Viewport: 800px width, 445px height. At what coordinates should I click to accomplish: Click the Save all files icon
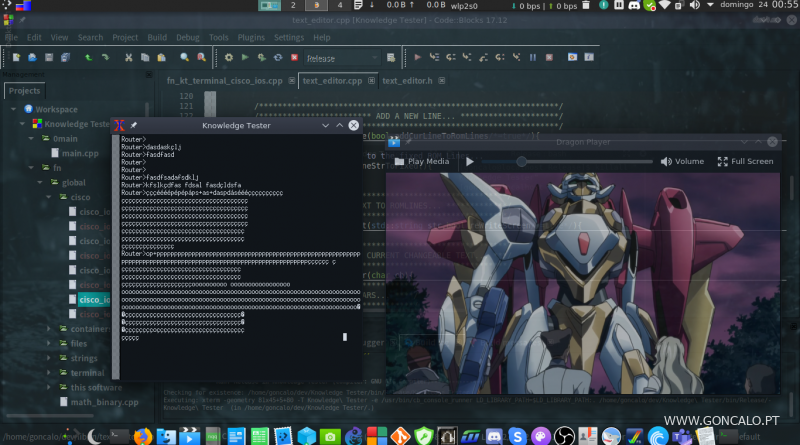[x=65, y=58]
